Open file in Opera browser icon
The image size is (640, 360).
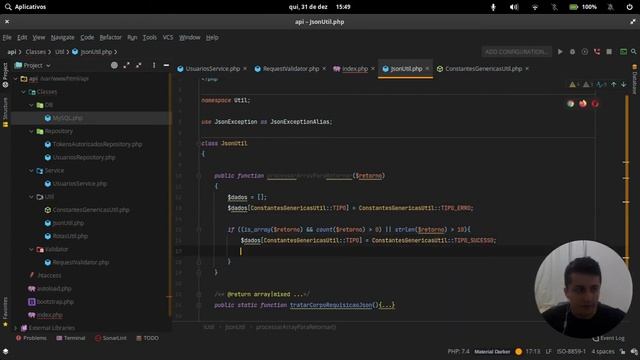click(595, 104)
